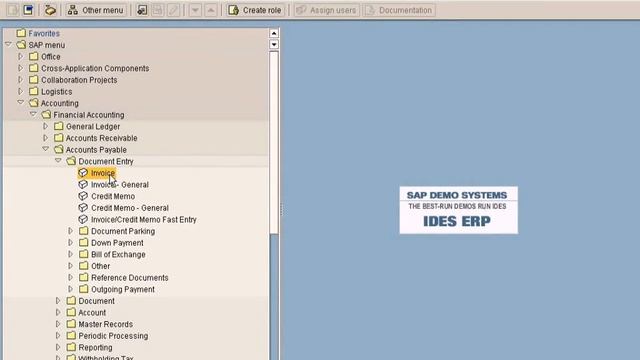This screenshot has height=360, width=640.
Task: Collapse the Accounts Payable node
Action: coord(46,149)
